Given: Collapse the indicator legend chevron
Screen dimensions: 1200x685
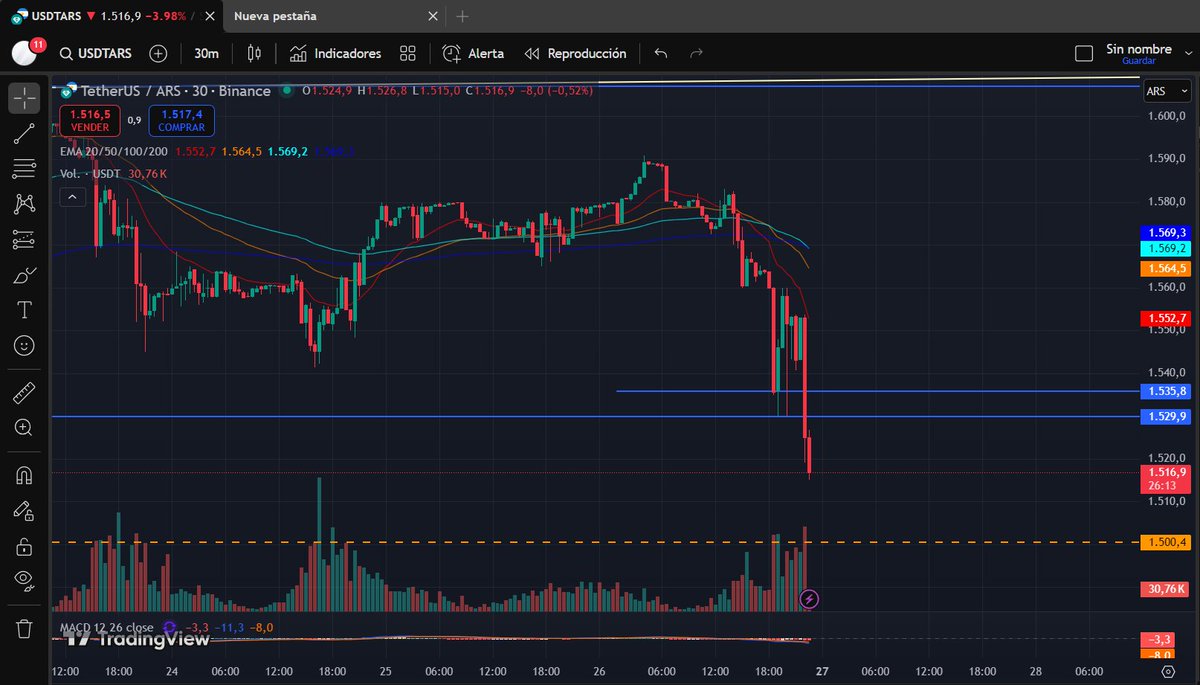Looking at the screenshot, I should tap(71, 197).
